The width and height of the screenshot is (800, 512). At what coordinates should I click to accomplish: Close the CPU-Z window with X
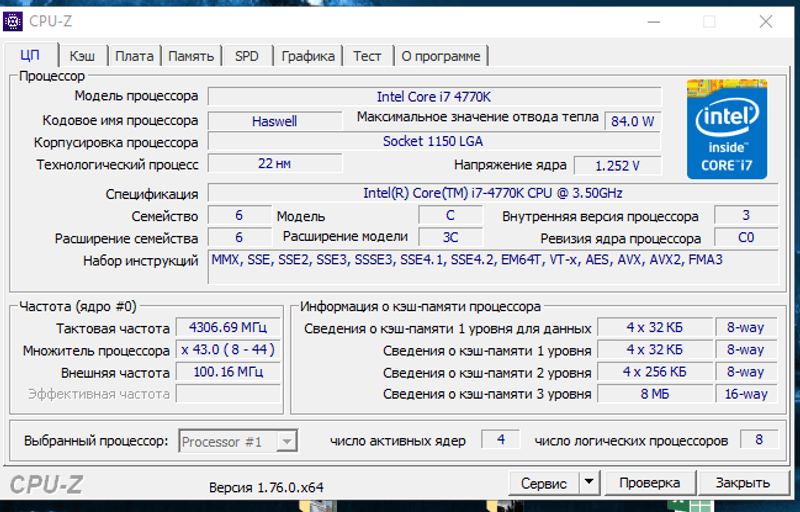click(765, 21)
